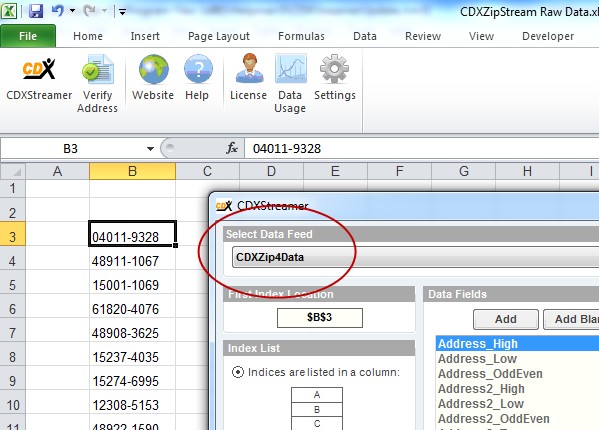This screenshot has height=430, width=599.
Task: Select cell containing 04011-9328
Action: coord(132,234)
